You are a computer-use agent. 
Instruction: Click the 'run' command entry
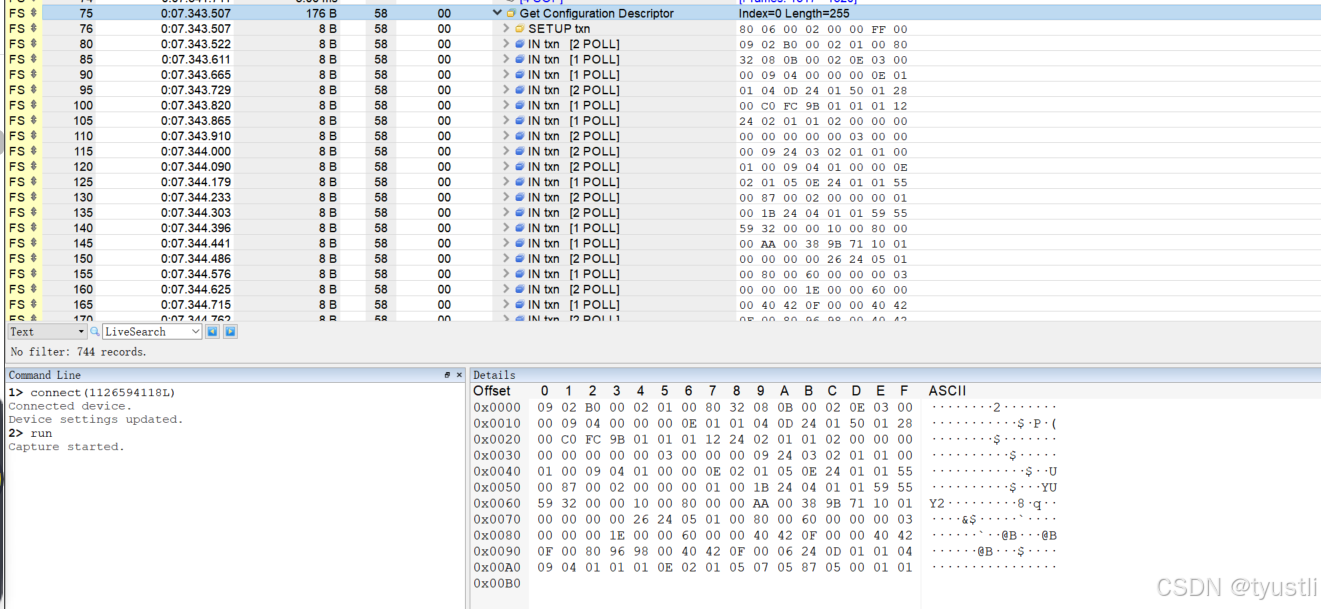41,434
